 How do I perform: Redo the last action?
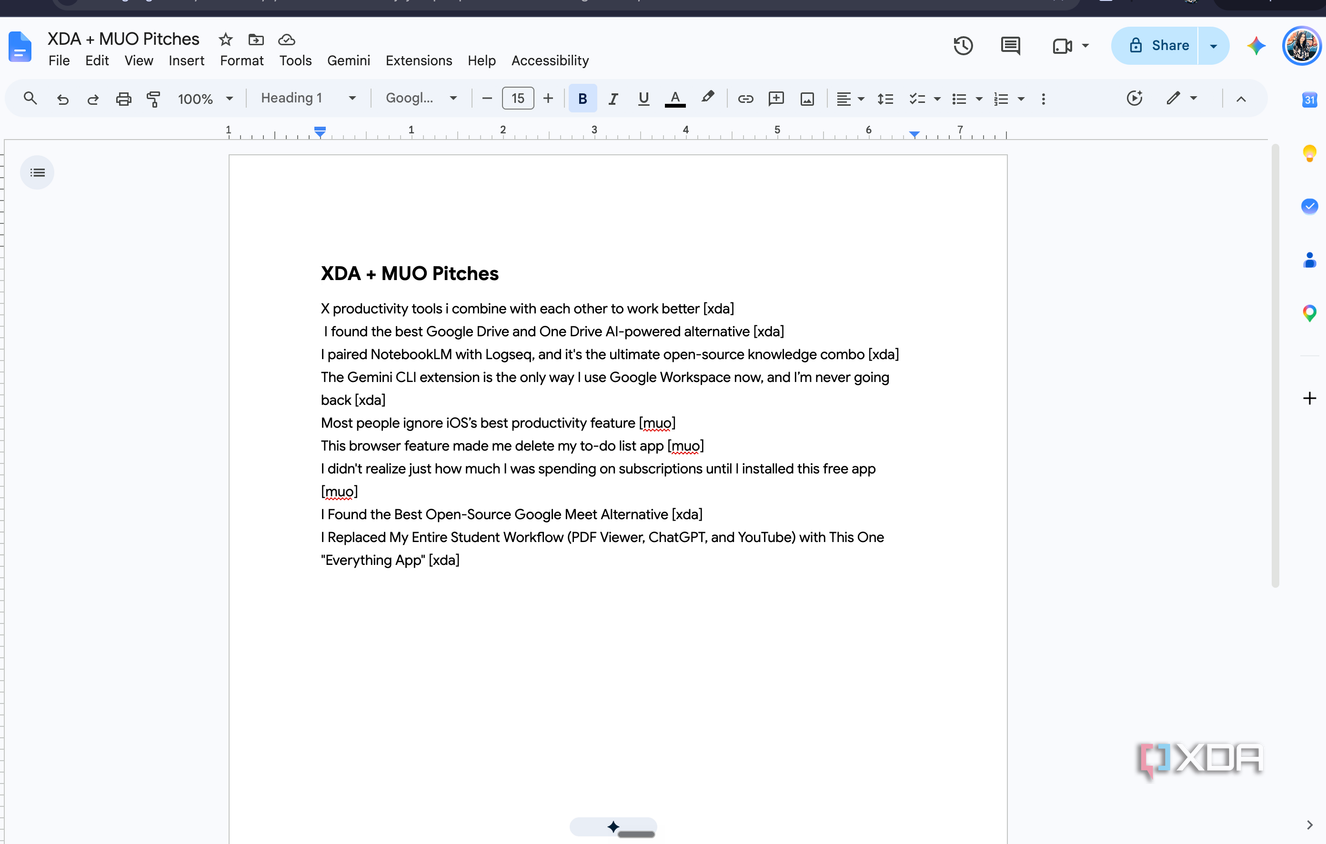coord(93,99)
